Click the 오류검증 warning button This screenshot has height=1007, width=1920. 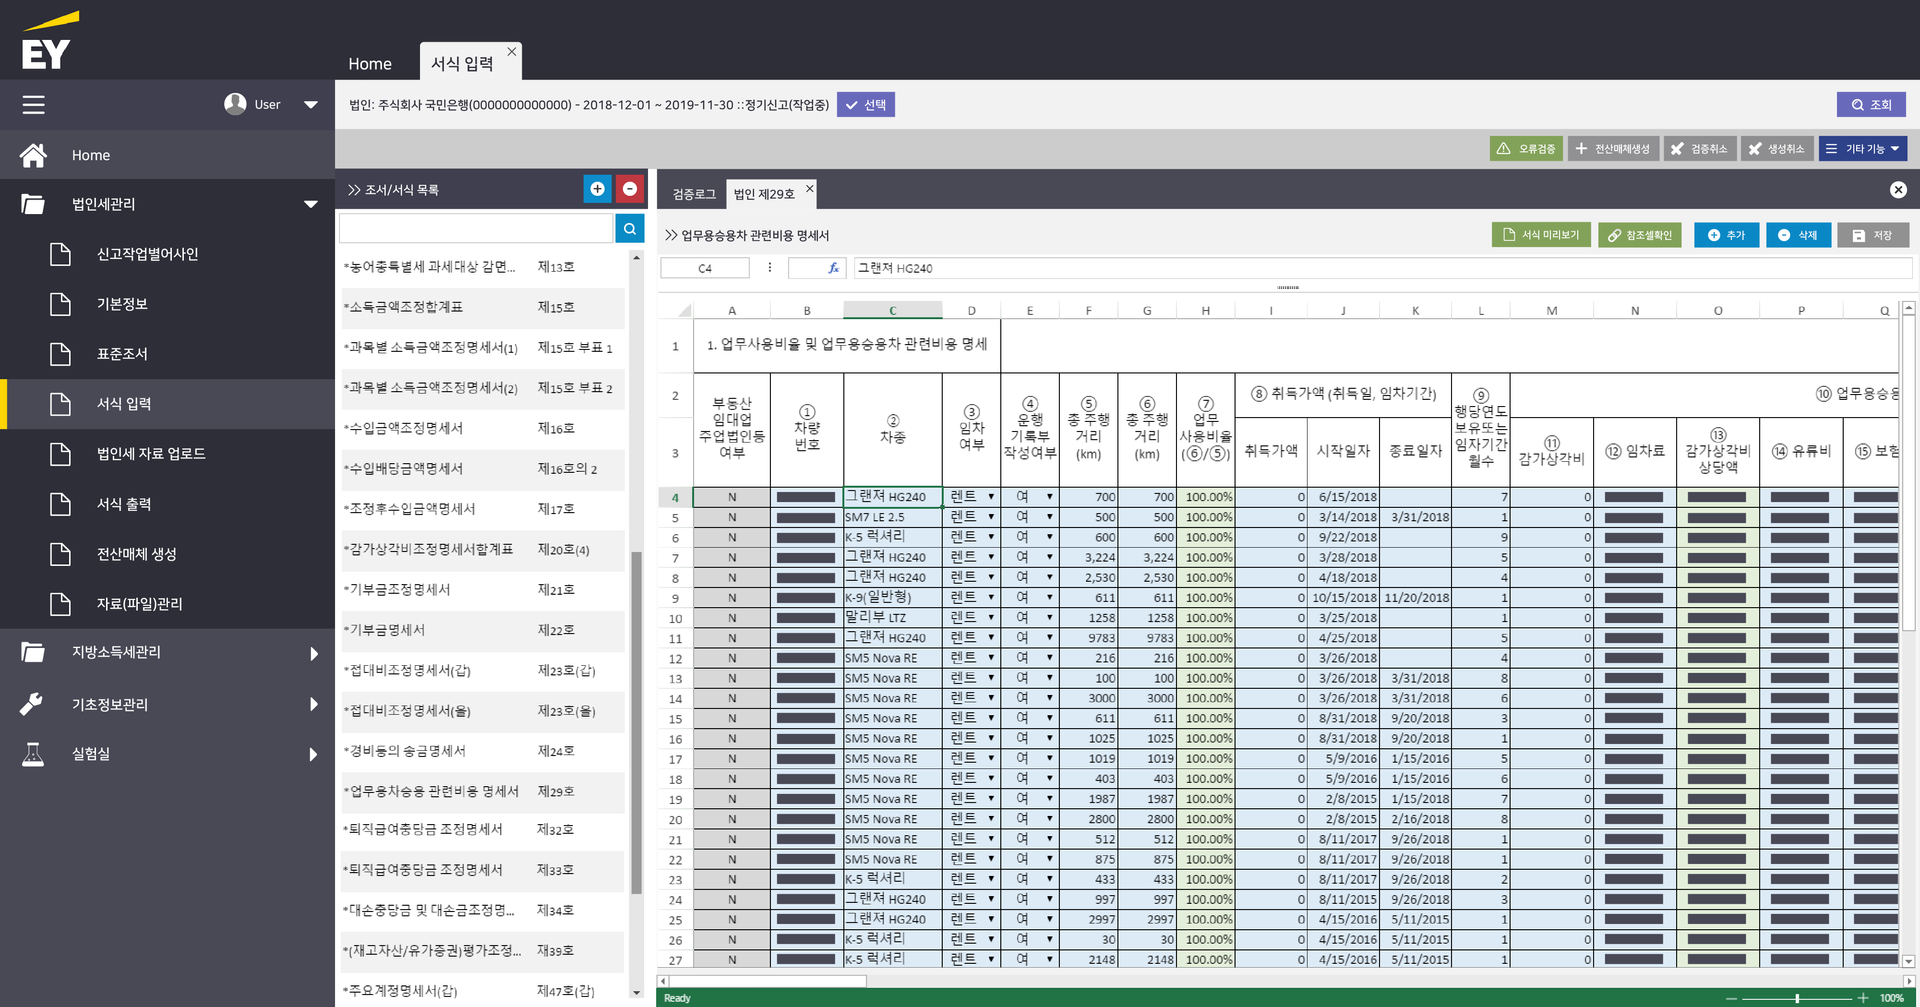click(x=1527, y=149)
